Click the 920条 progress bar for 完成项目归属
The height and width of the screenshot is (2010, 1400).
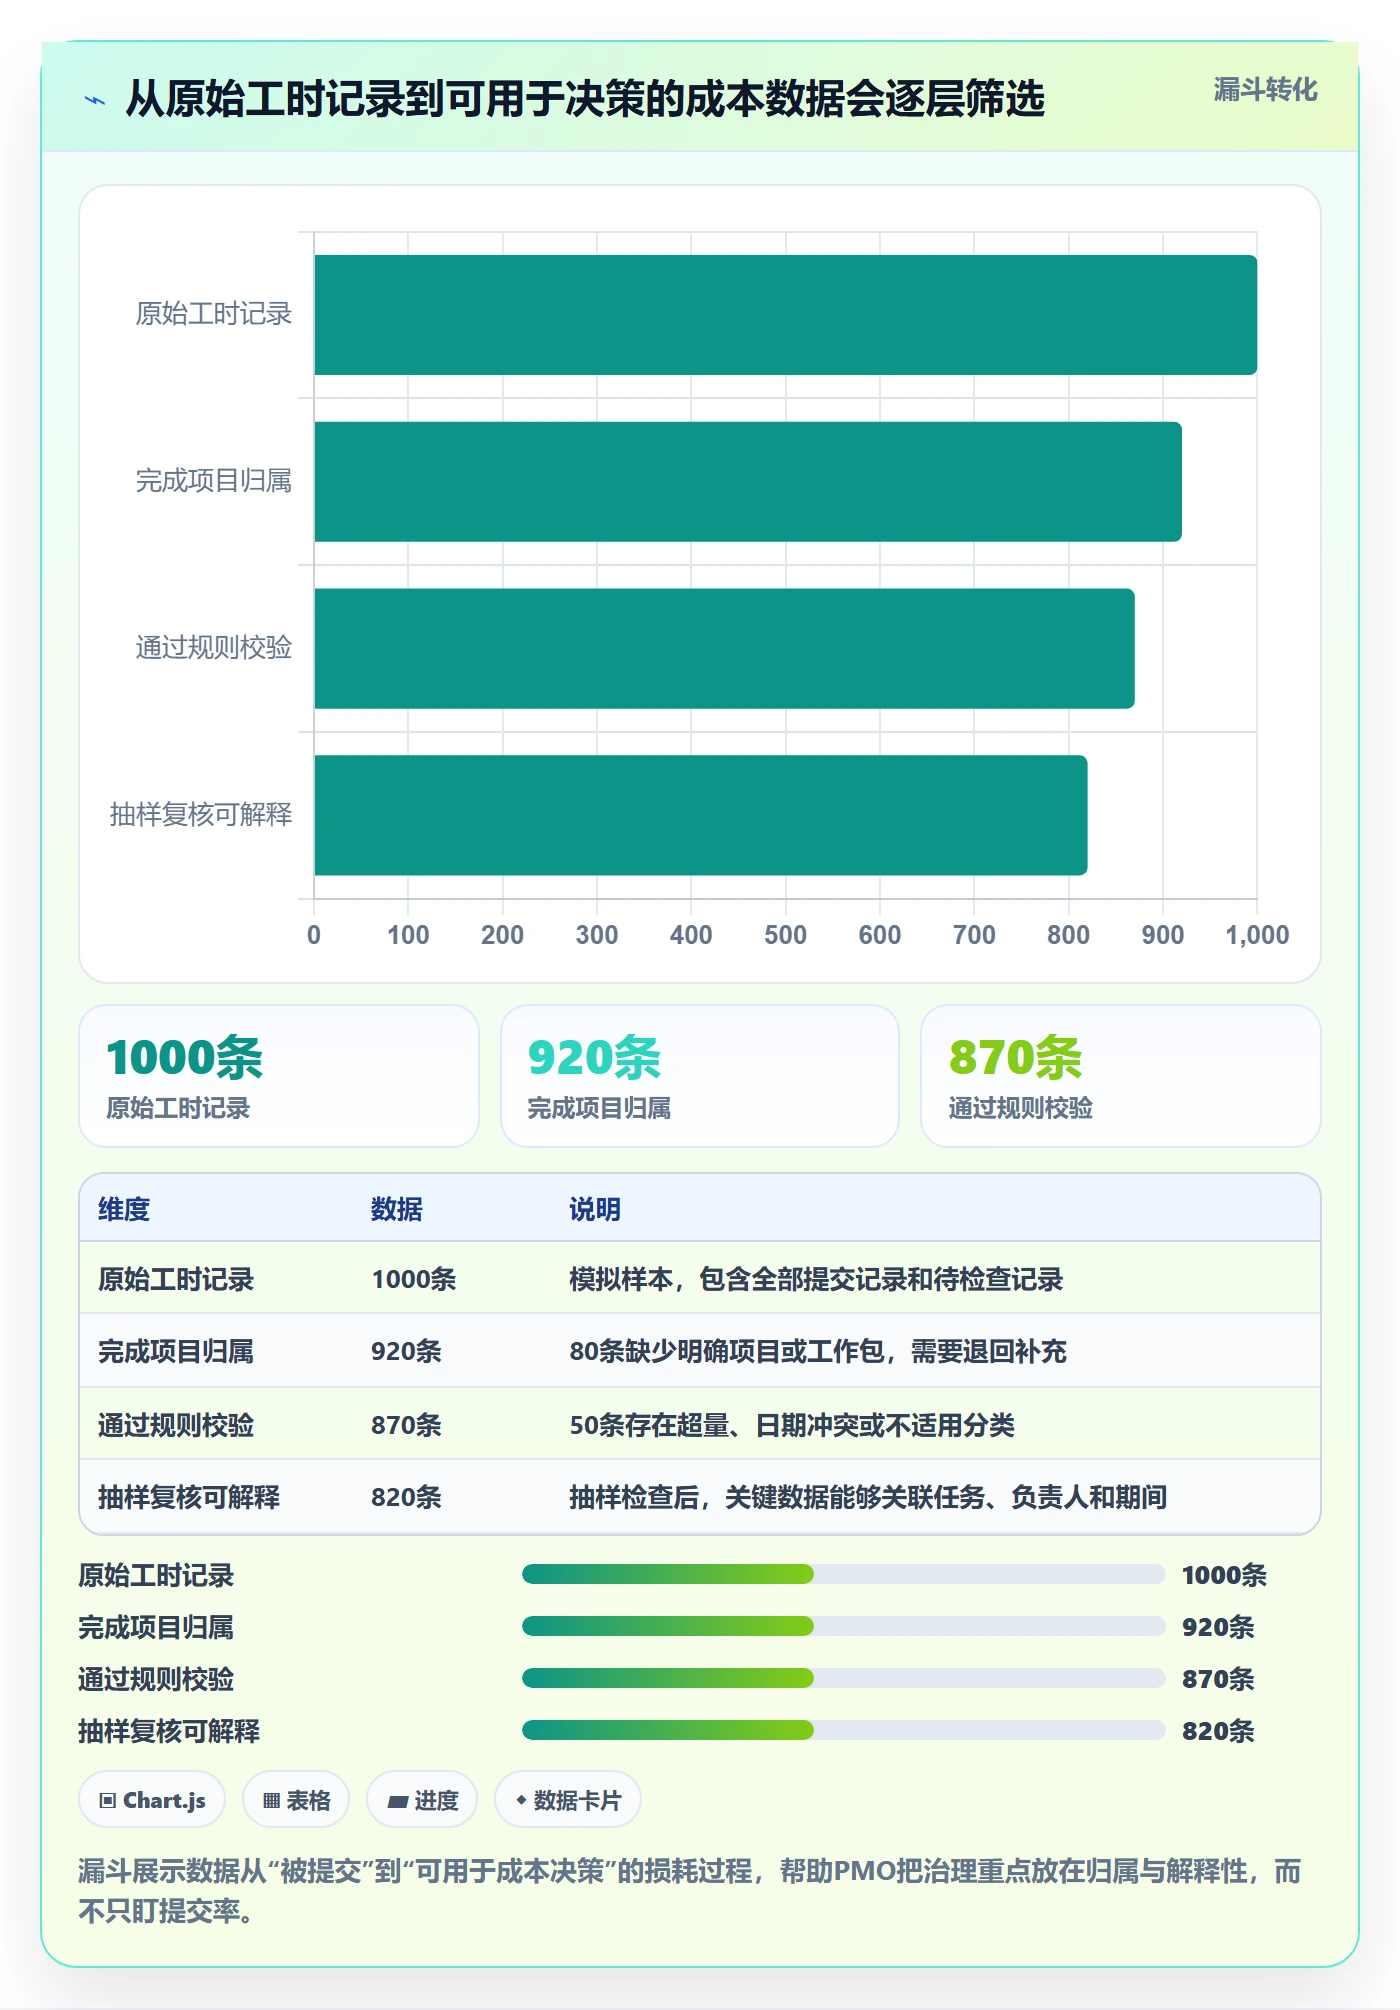(843, 1627)
